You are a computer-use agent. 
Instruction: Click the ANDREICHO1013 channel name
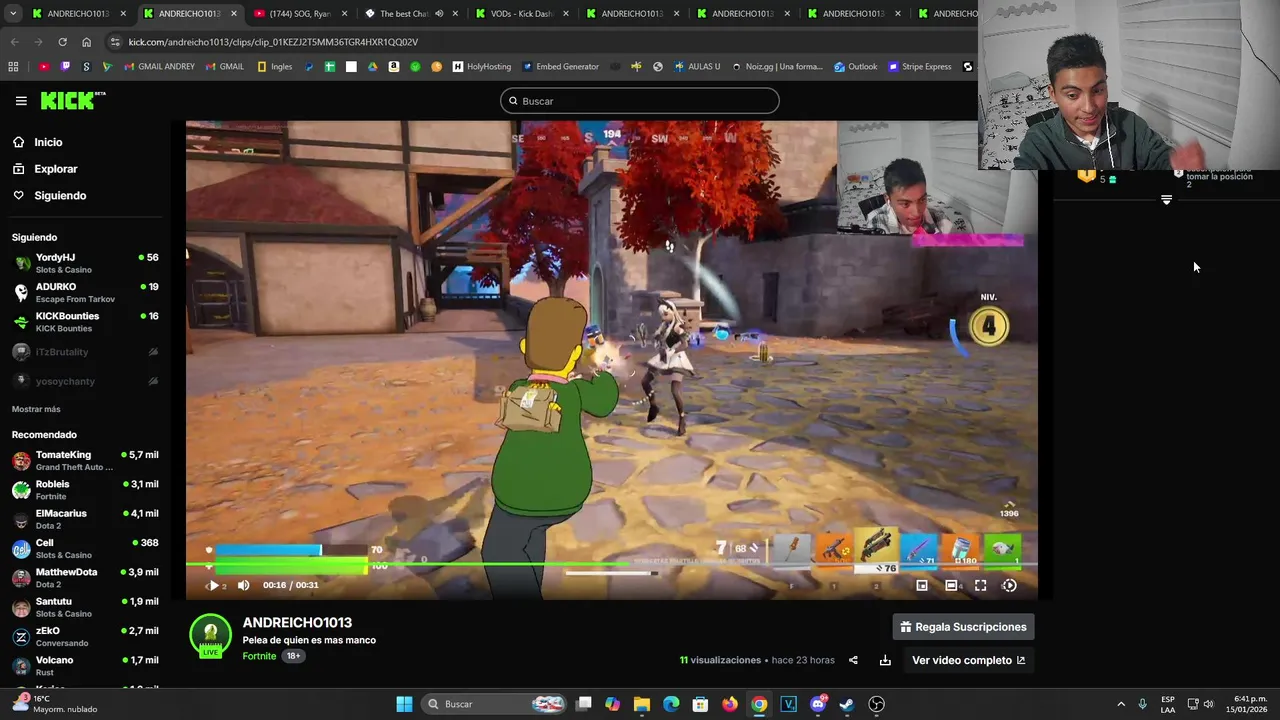pos(297,623)
